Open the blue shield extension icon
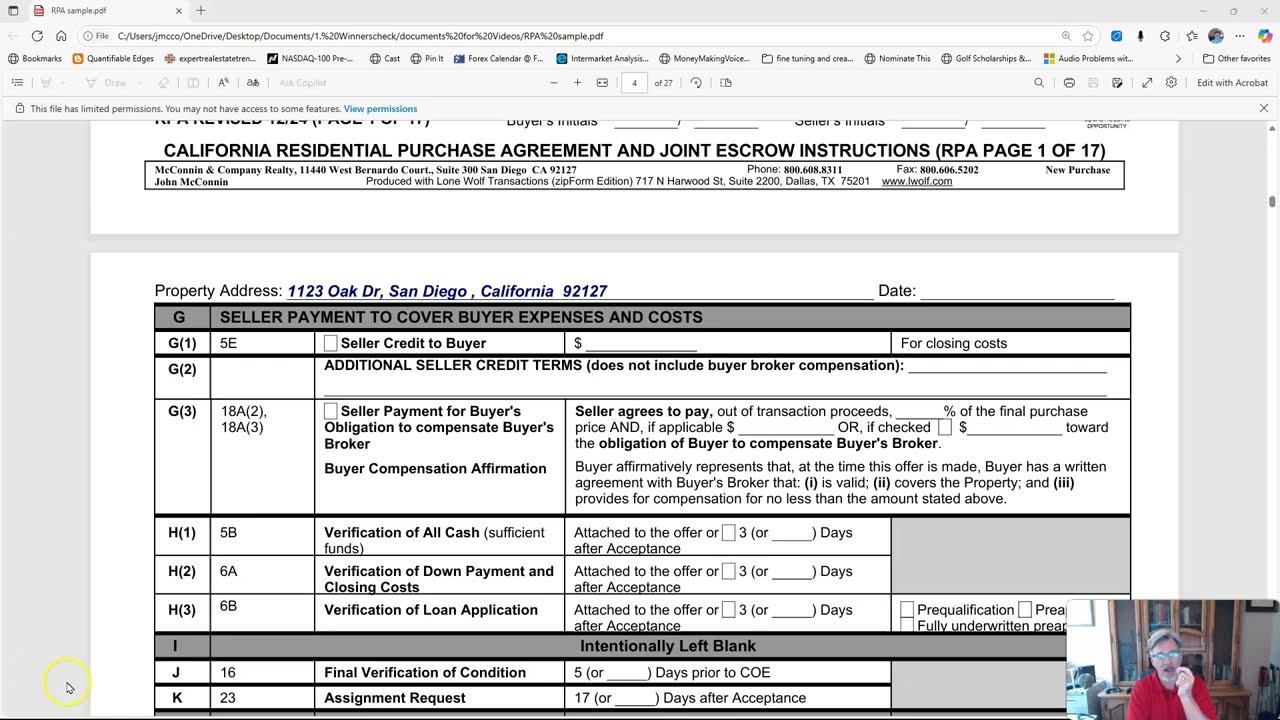The width and height of the screenshot is (1280, 720). [1117, 36]
